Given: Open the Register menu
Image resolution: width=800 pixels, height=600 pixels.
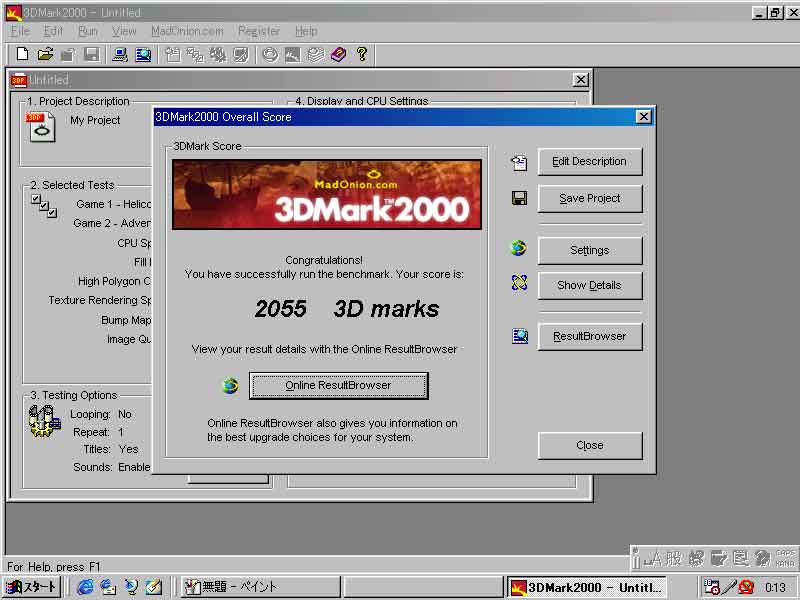Looking at the screenshot, I should pyautogui.click(x=259, y=31).
